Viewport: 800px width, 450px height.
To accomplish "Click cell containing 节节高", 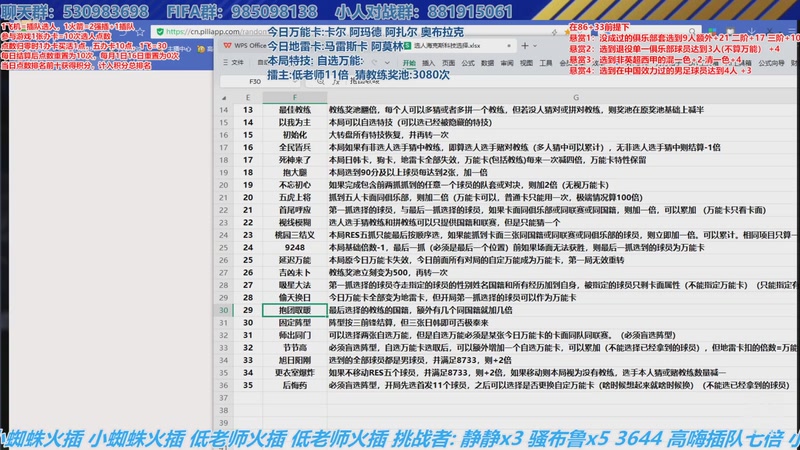I will 294,347.
